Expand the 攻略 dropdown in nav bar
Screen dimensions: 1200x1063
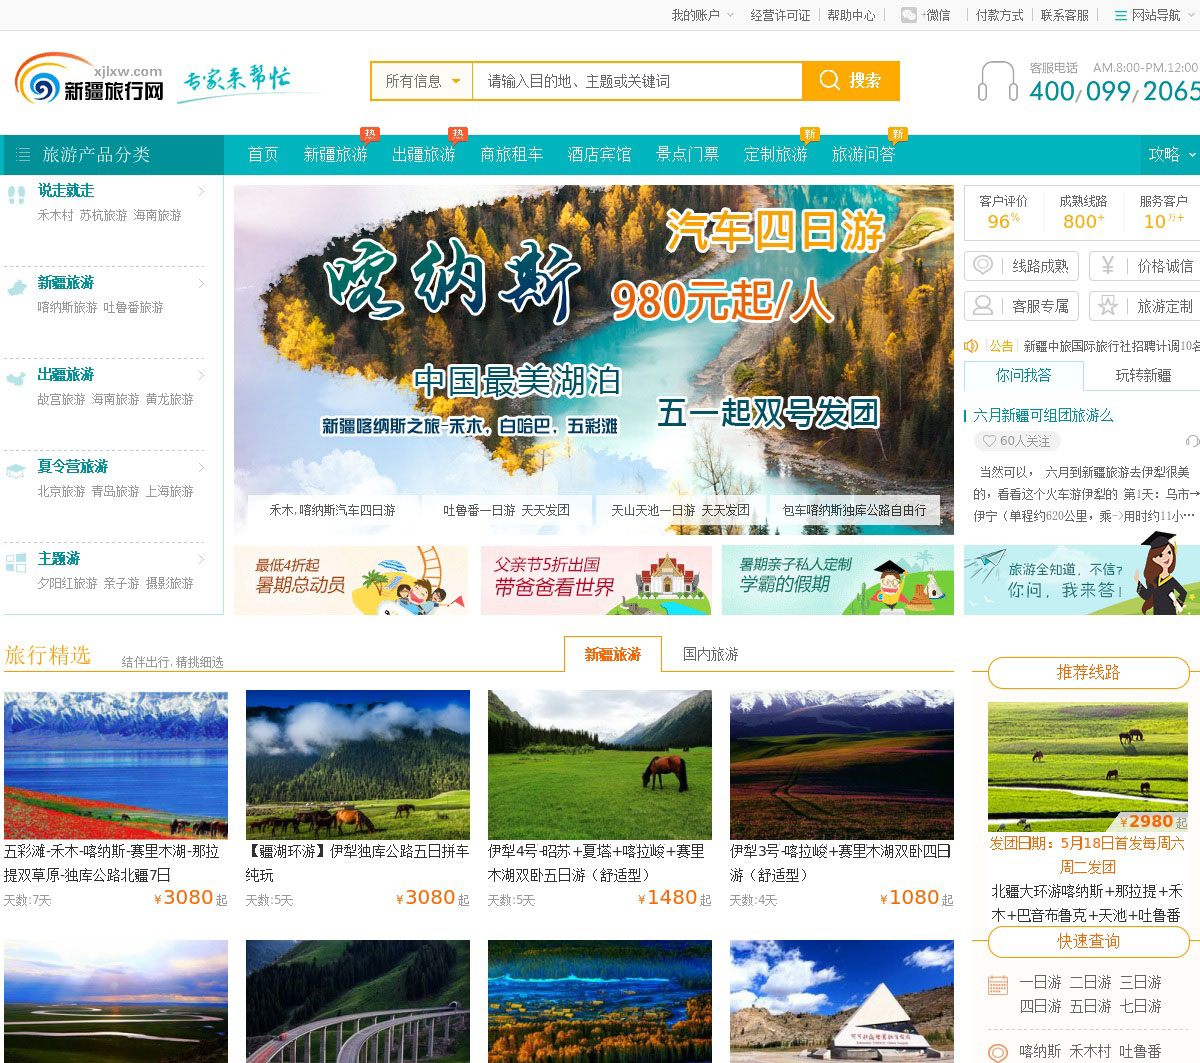[1170, 155]
